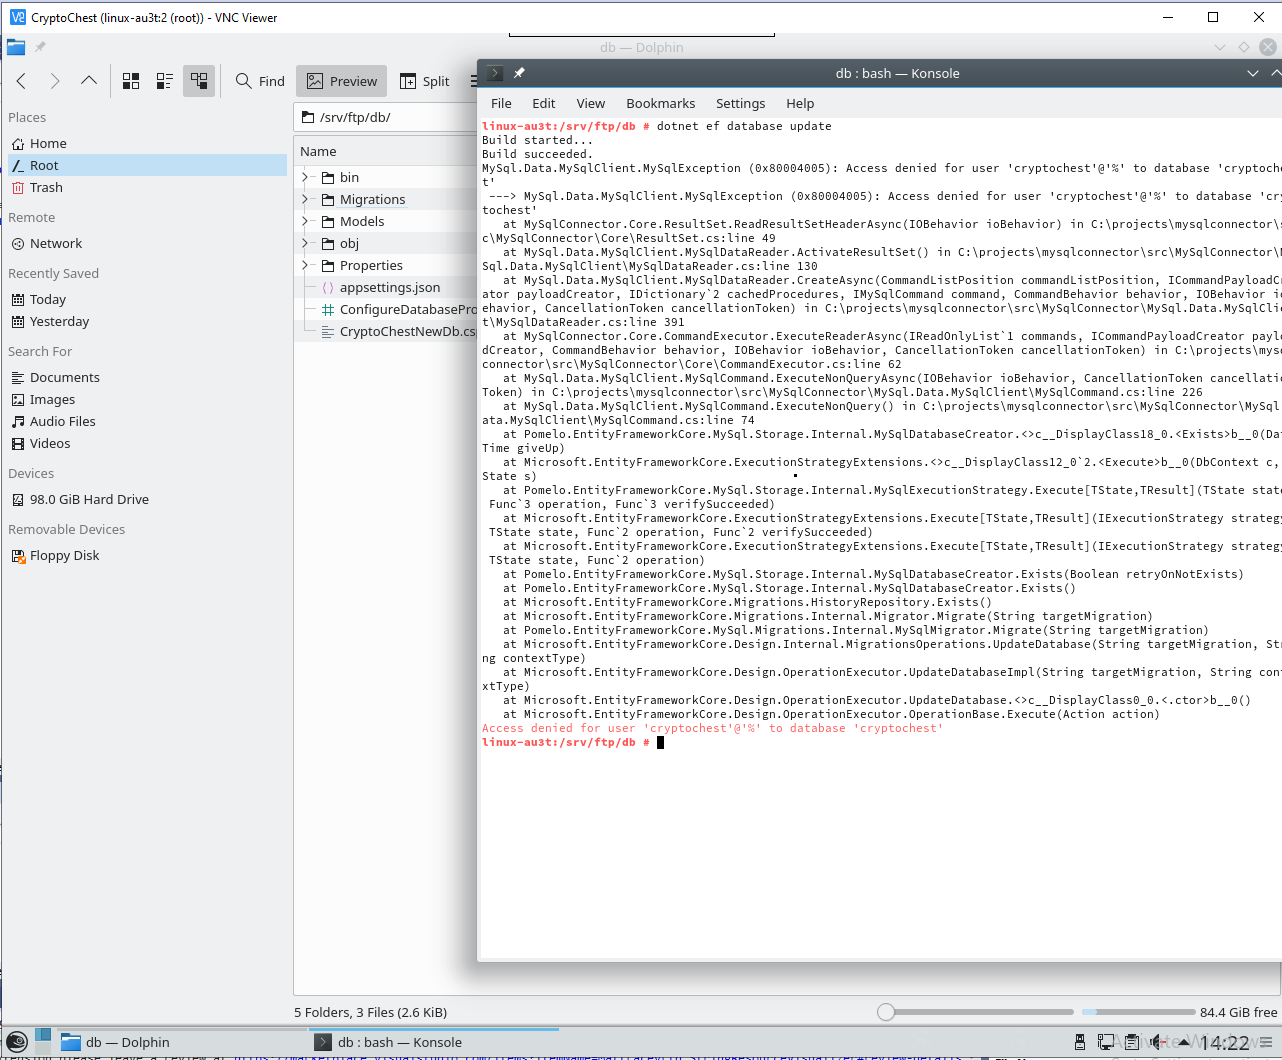The width and height of the screenshot is (1282, 1060).
Task: Expand the Models folder
Action: coord(305,221)
